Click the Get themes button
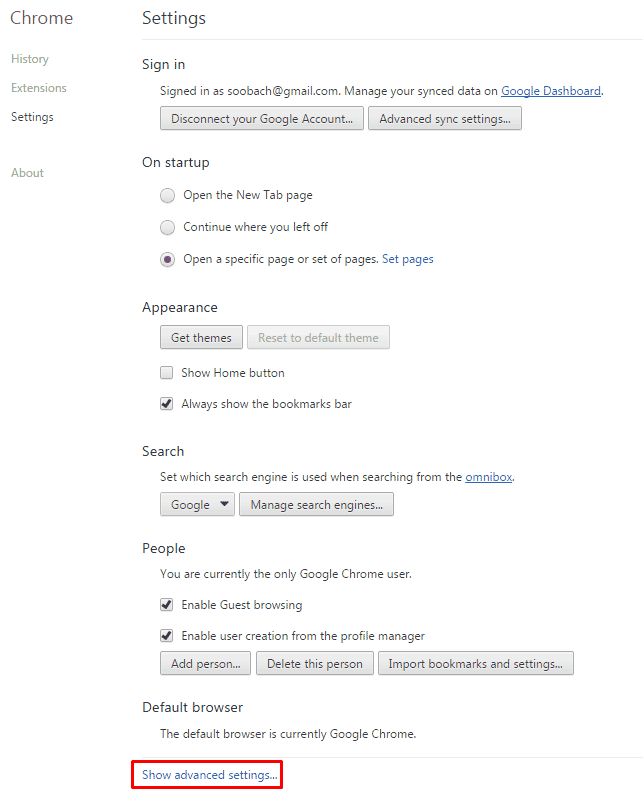This screenshot has width=643, height=795. [x=201, y=337]
